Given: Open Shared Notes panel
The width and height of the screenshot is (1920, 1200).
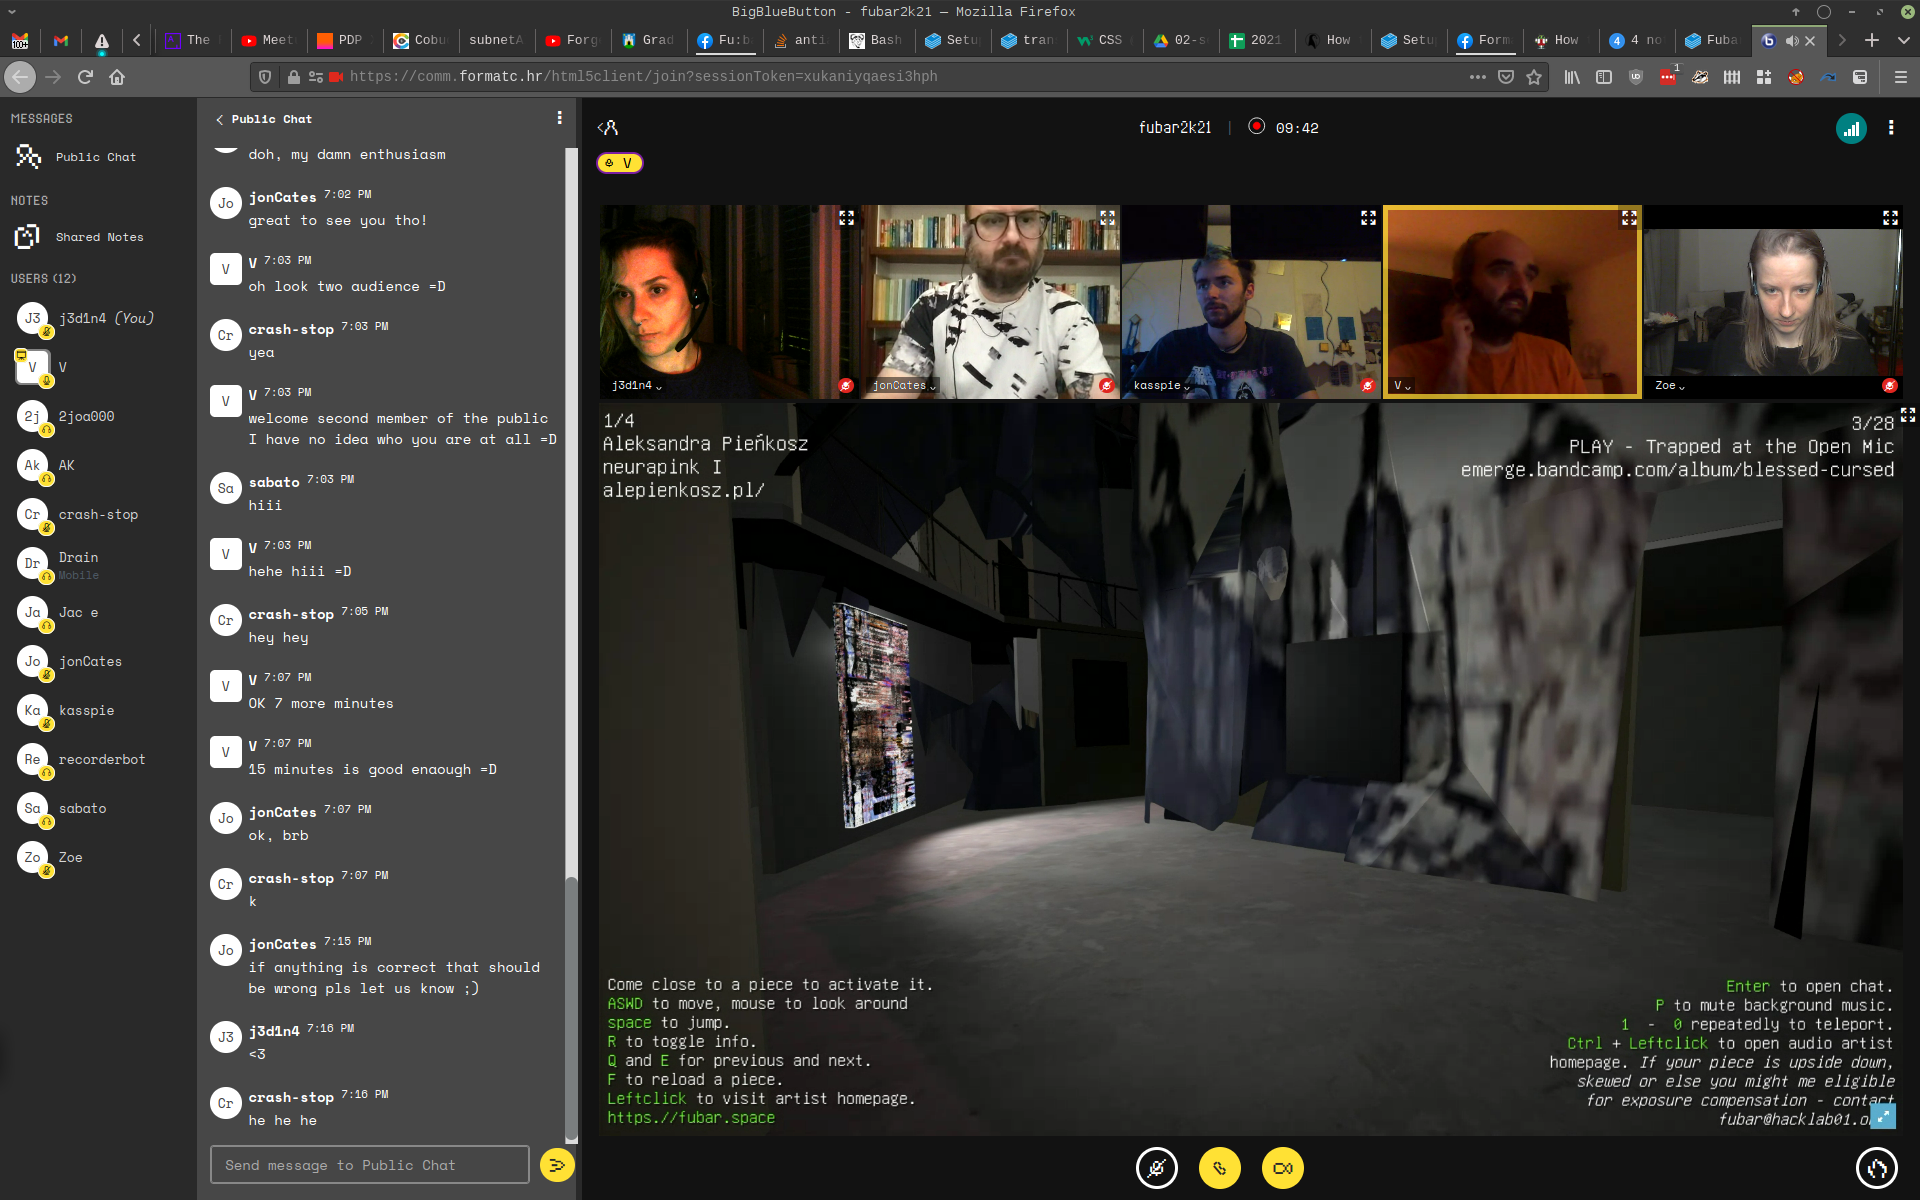Looking at the screenshot, I should coord(98,237).
